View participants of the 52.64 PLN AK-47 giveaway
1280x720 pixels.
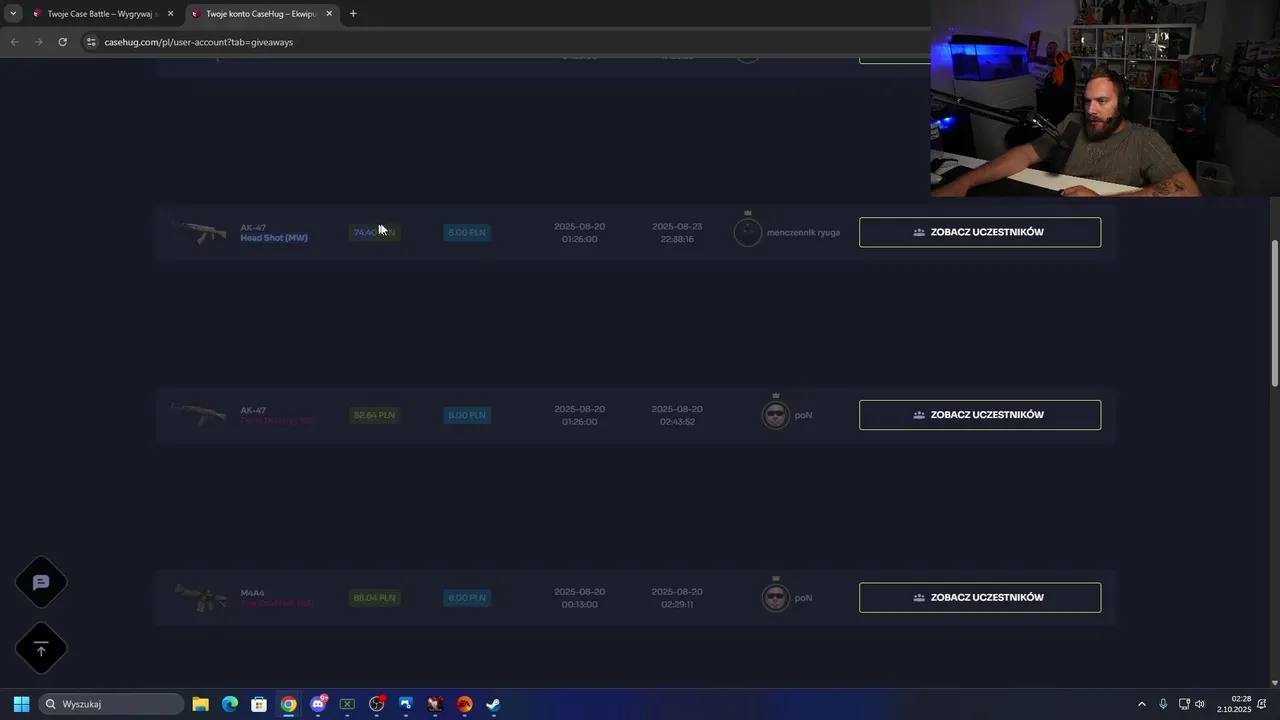pyautogui.click(x=980, y=415)
